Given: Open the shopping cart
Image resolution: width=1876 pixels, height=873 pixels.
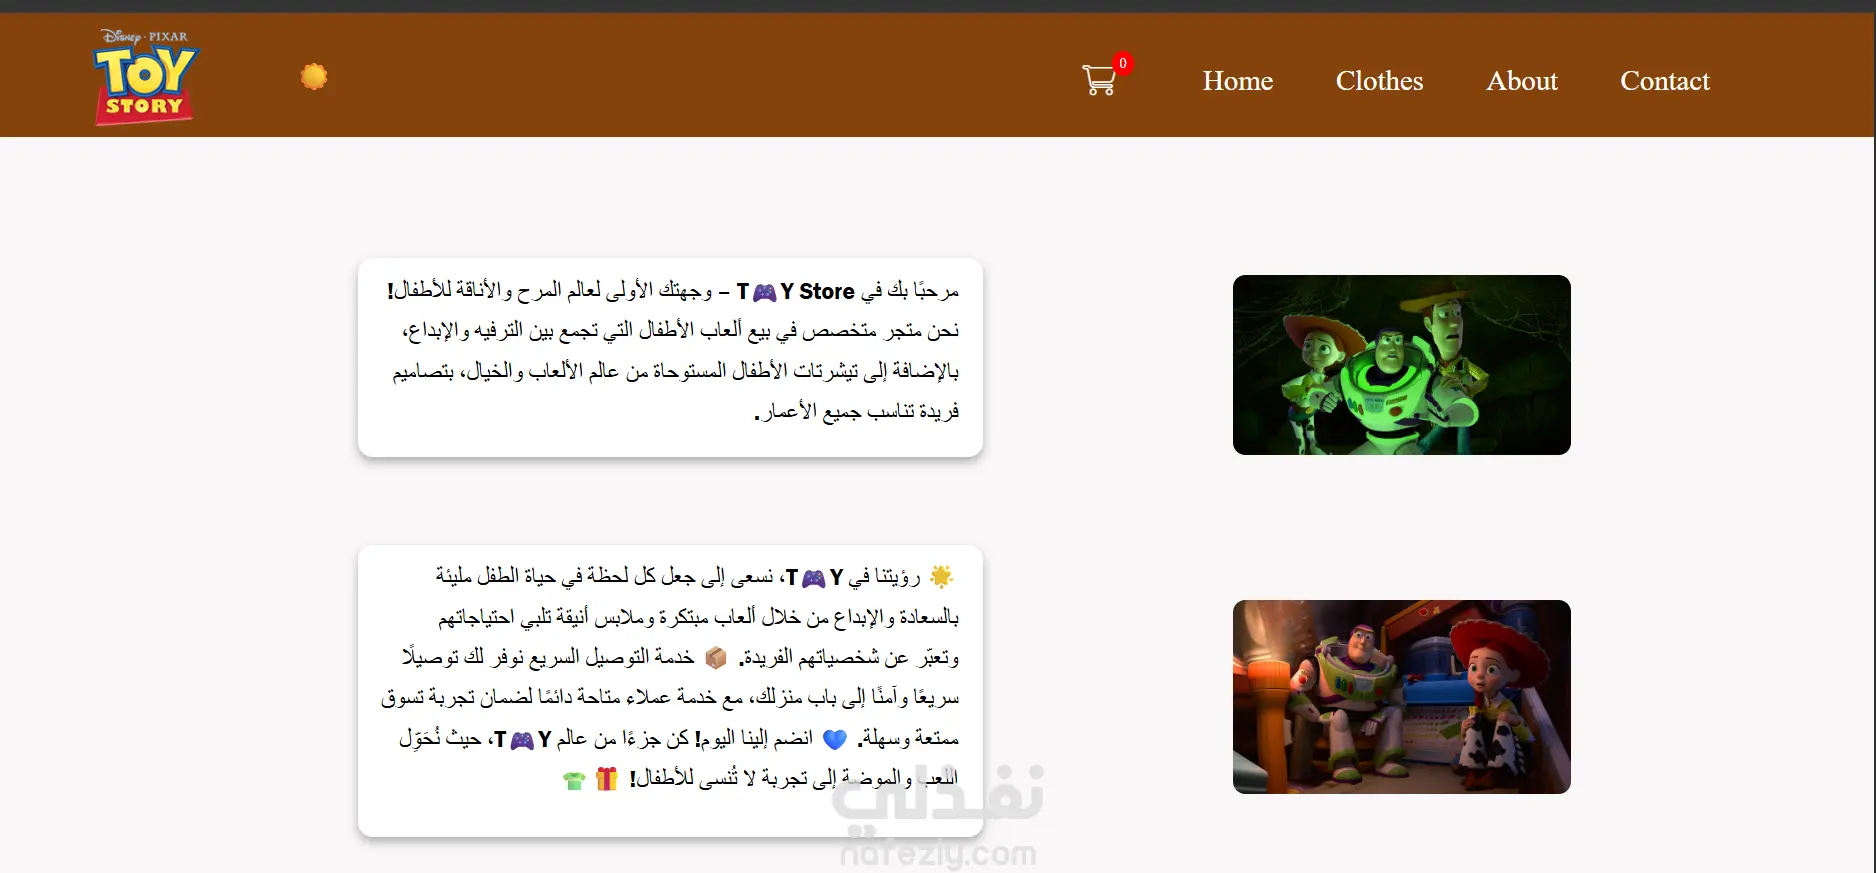Looking at the screenshot, I should [1099, 80].
